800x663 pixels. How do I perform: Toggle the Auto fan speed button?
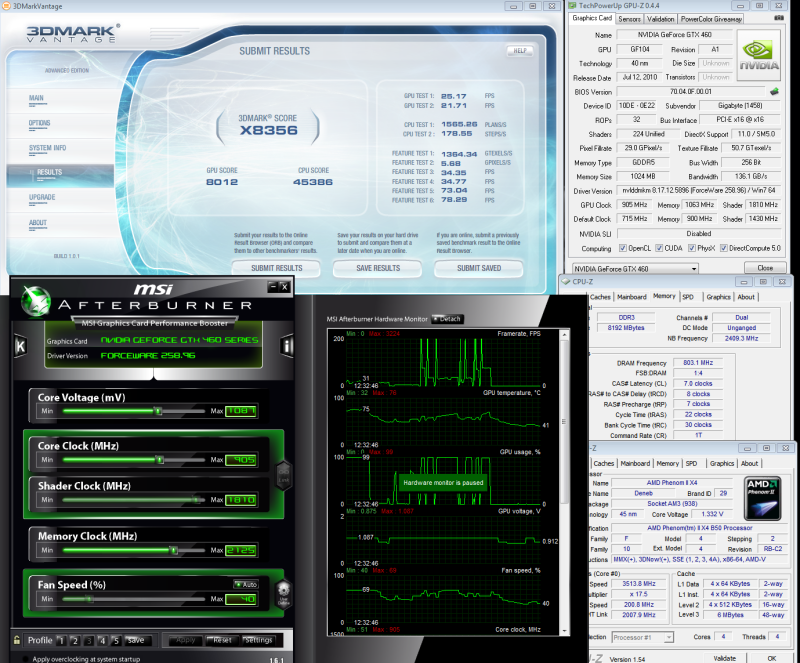pos(245,584)
